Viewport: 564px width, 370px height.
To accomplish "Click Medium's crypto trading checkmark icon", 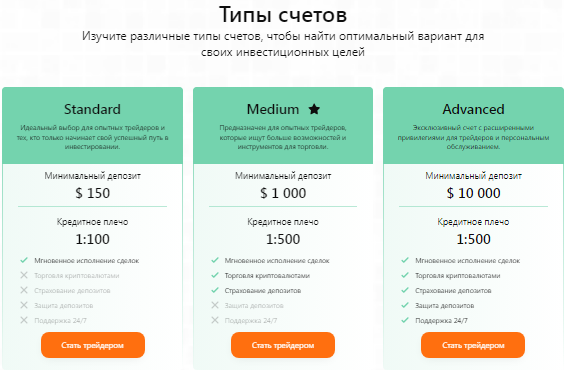I will [215, 275].
